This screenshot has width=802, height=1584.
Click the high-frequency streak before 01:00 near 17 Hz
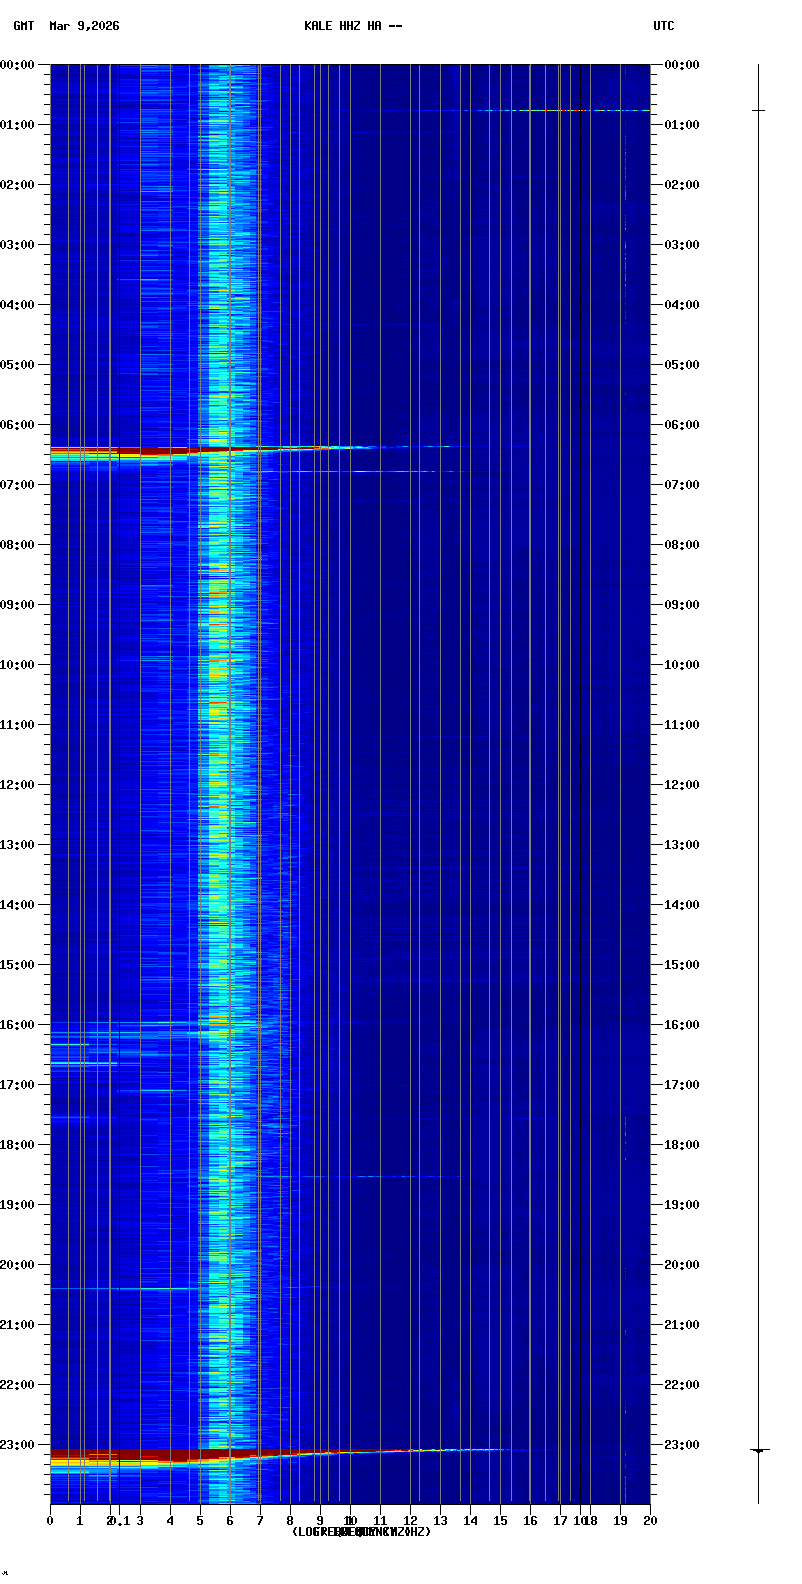coord(560,110)
